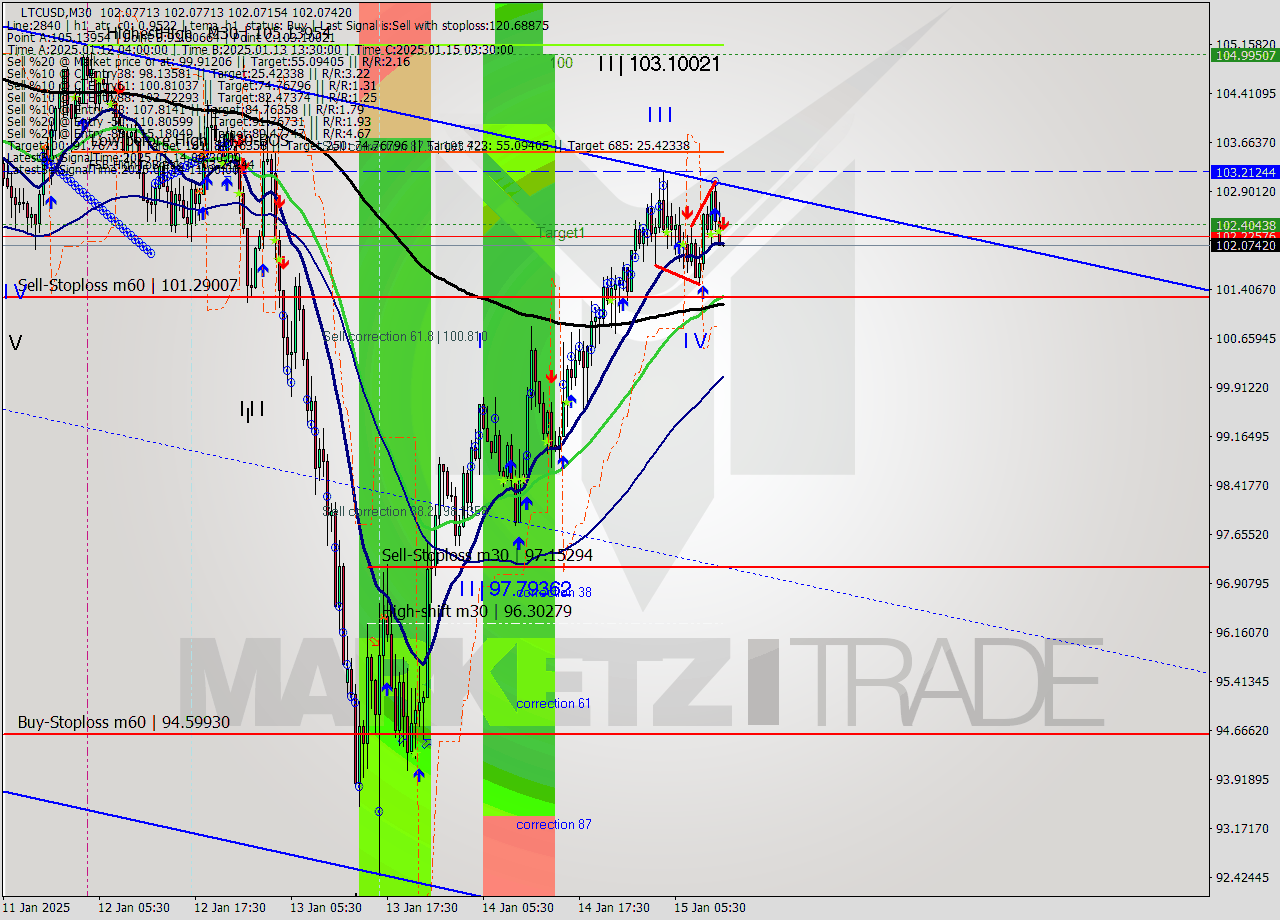Select the blue 103.21244 price tag
The height and width of the screenshot is (920, 1280).
pos(1245,172)
